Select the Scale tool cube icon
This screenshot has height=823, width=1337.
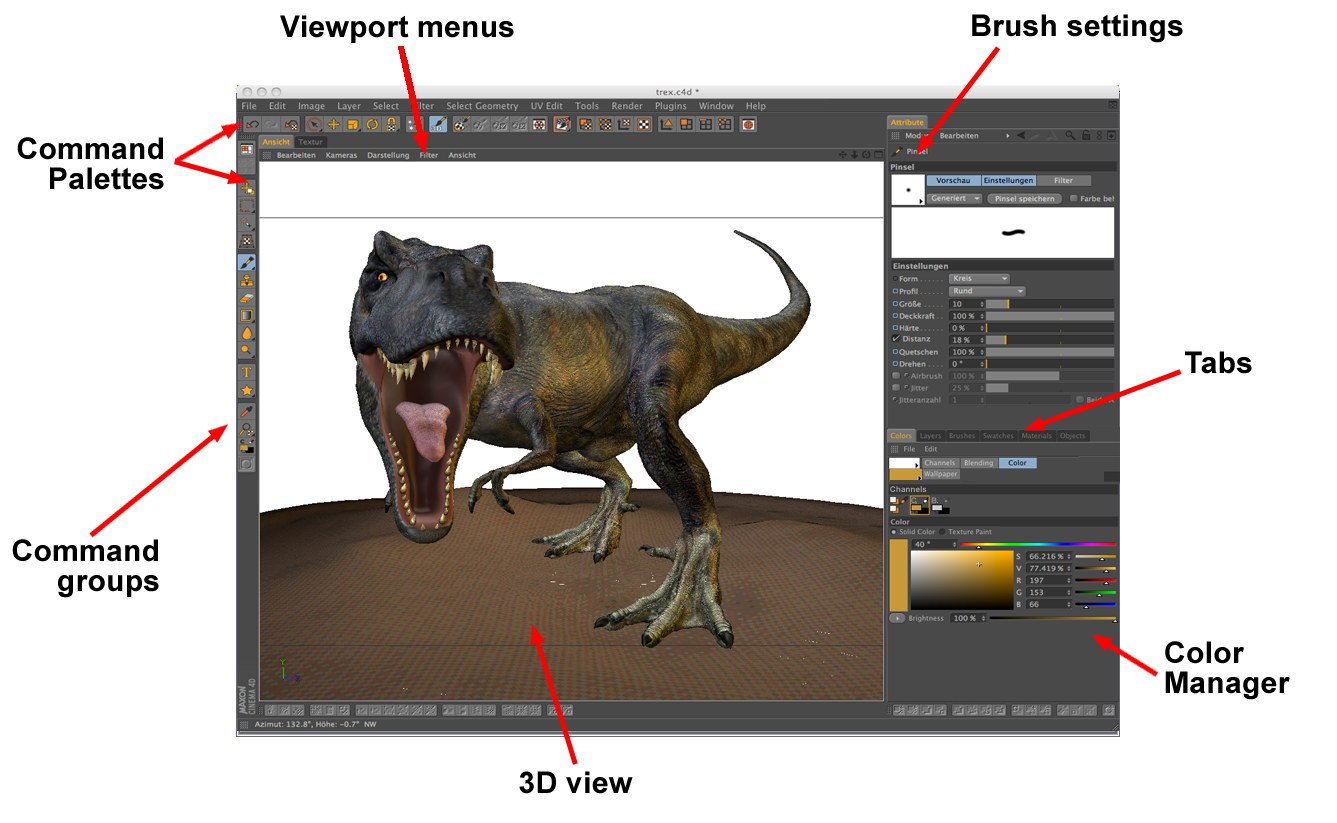[x=352, y=125]
